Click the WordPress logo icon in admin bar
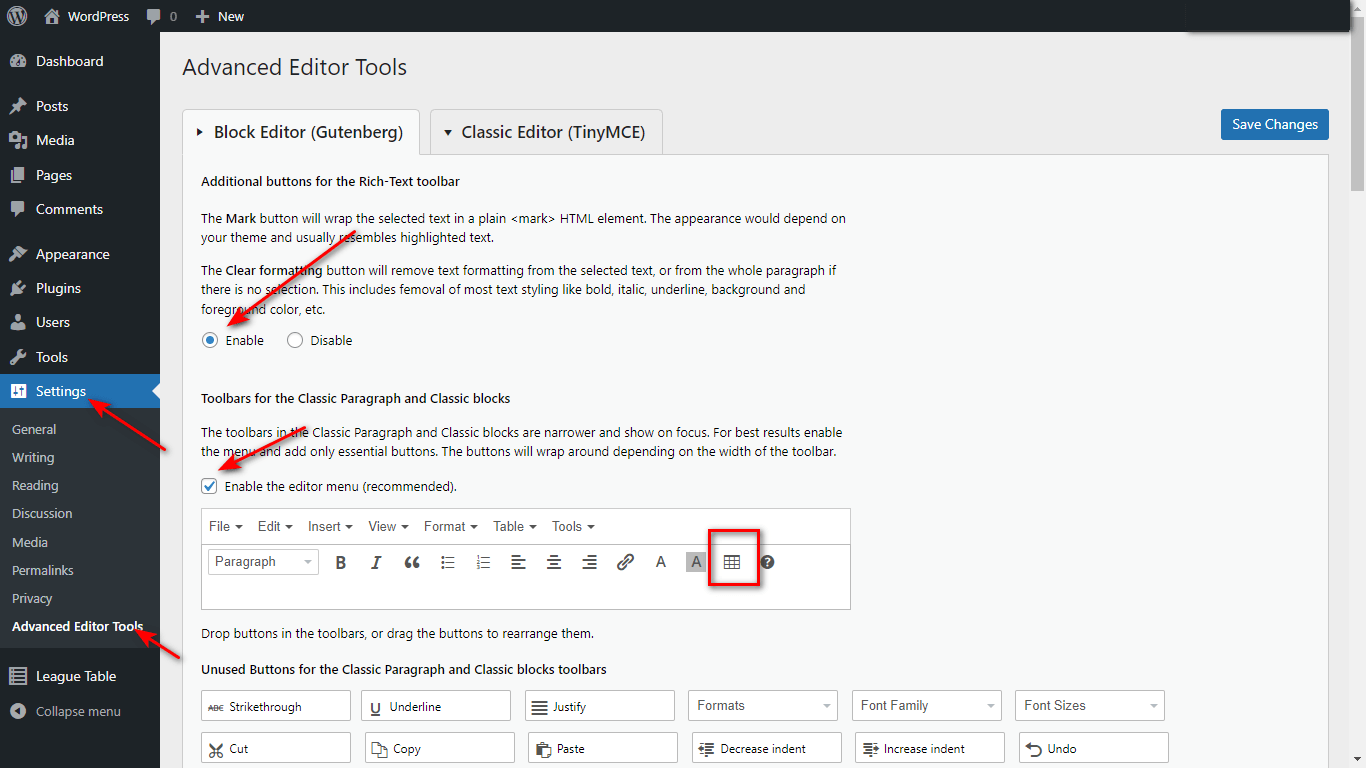The image size is (1366, 768). [17, 16]
